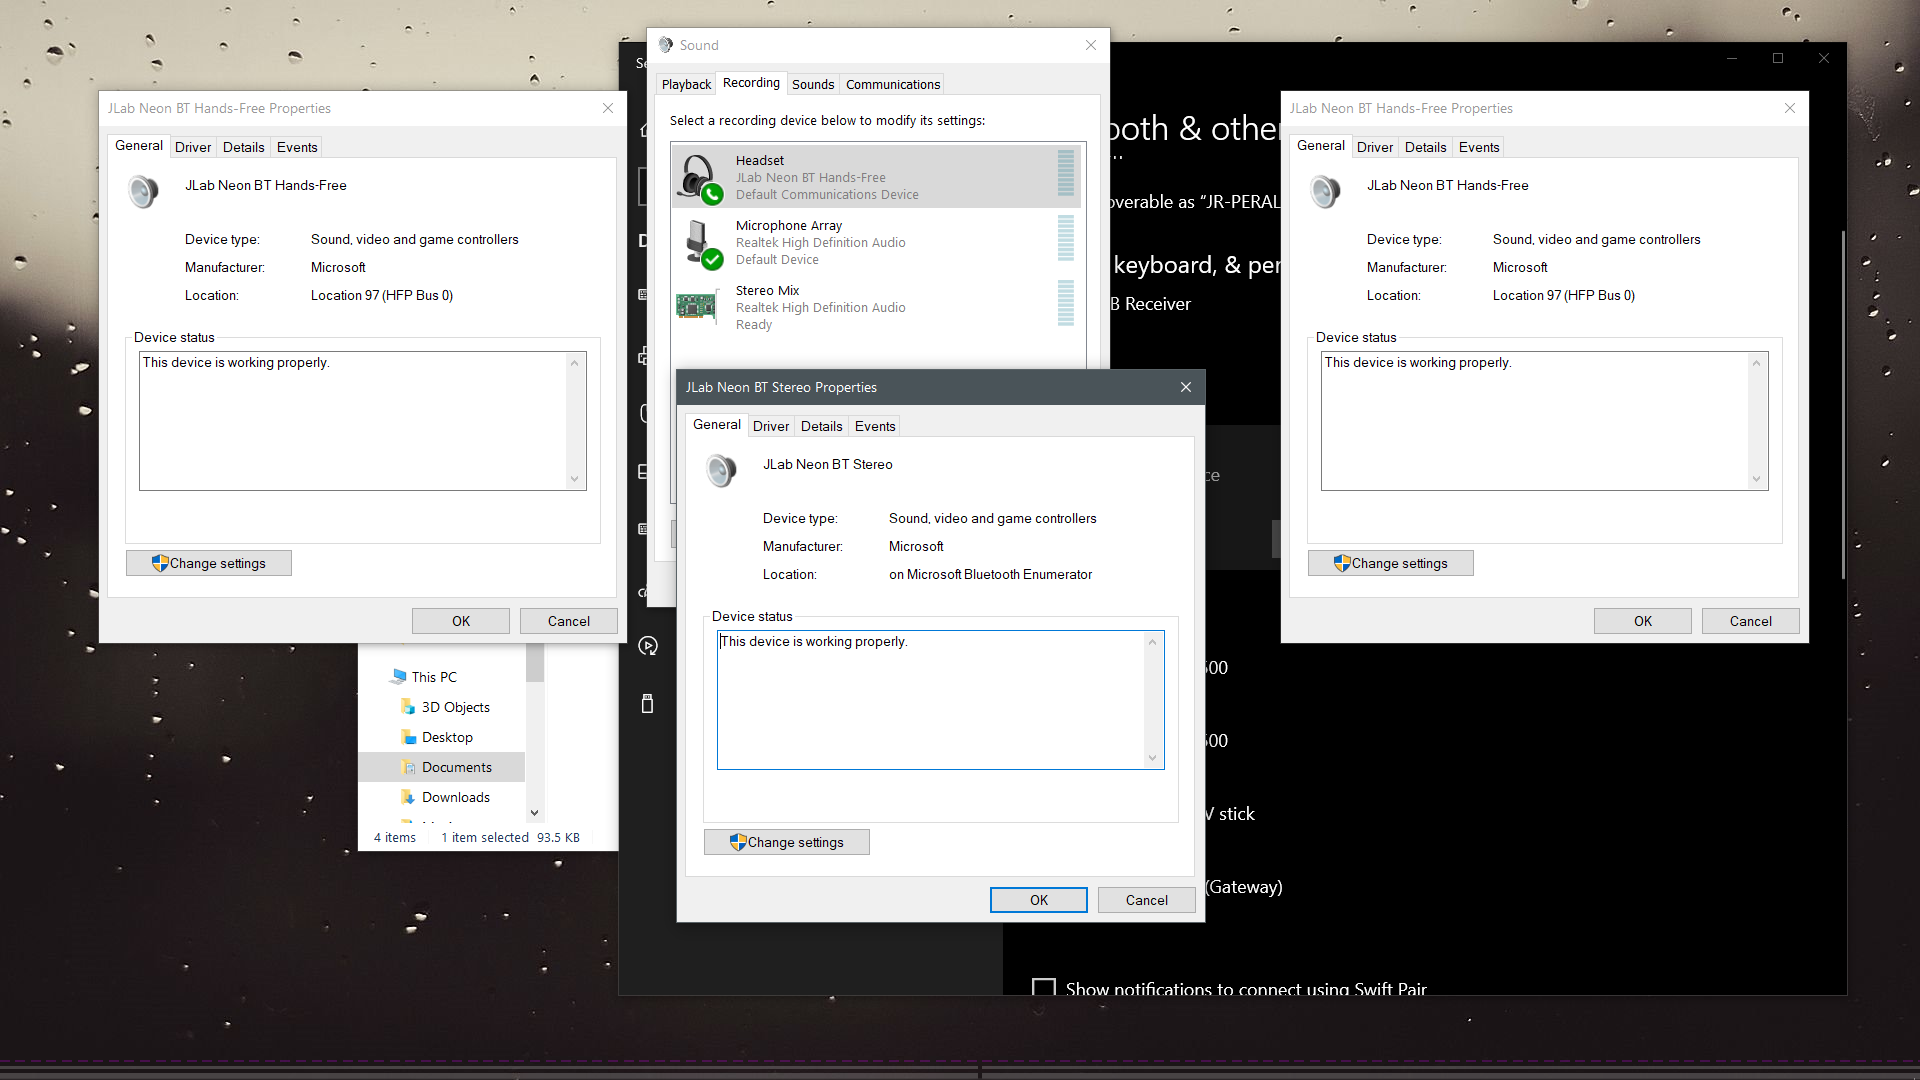Click Microphone Array input level meter
This screenshot has width=1920, height=1080.
click(x=1066, y=238)
